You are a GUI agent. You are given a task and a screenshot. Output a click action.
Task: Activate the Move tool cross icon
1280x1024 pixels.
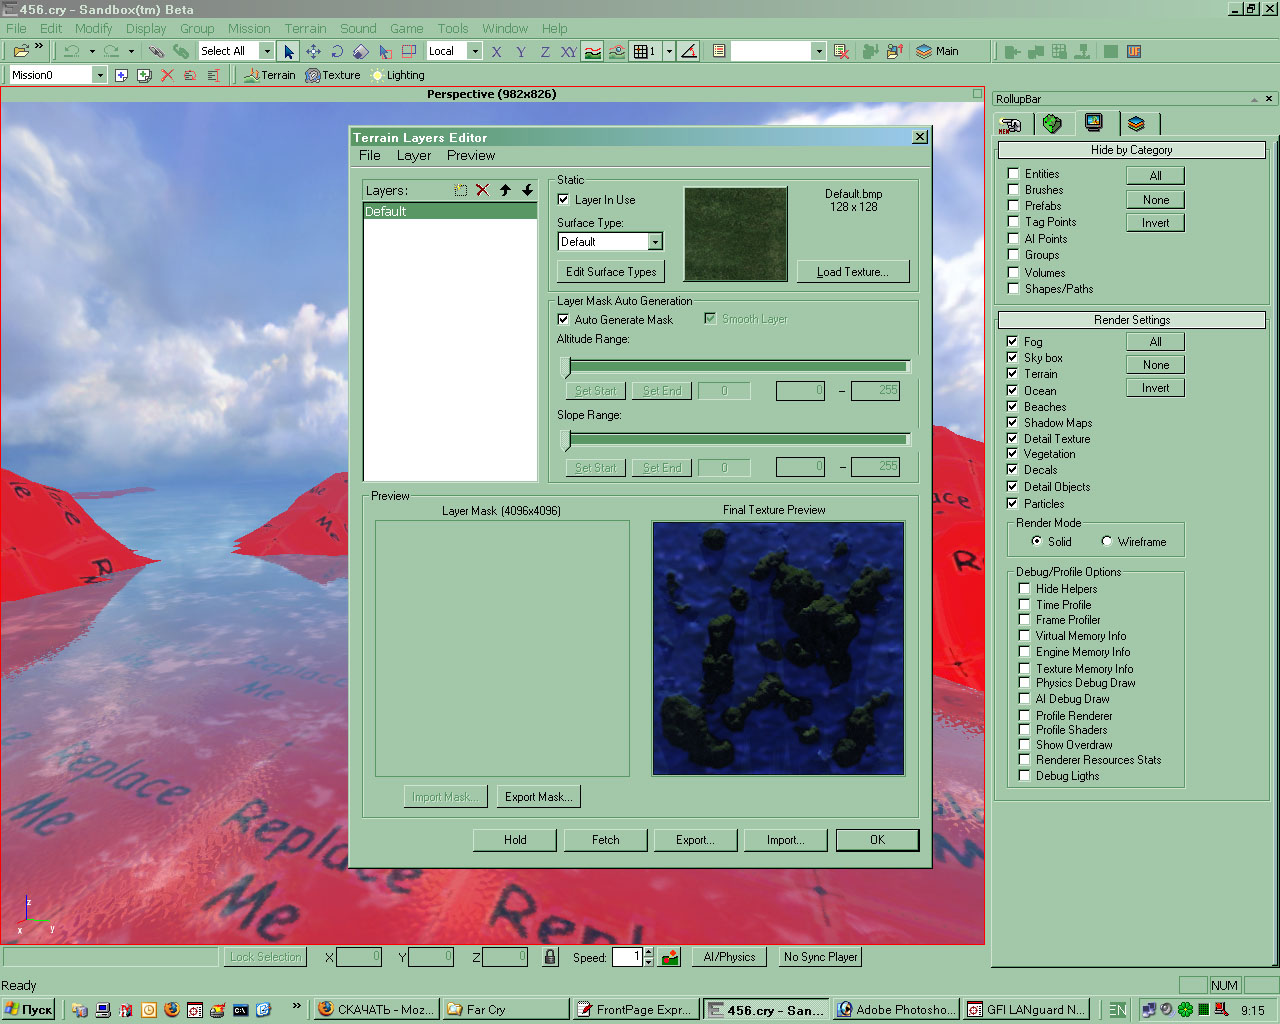tap(313, 51)
